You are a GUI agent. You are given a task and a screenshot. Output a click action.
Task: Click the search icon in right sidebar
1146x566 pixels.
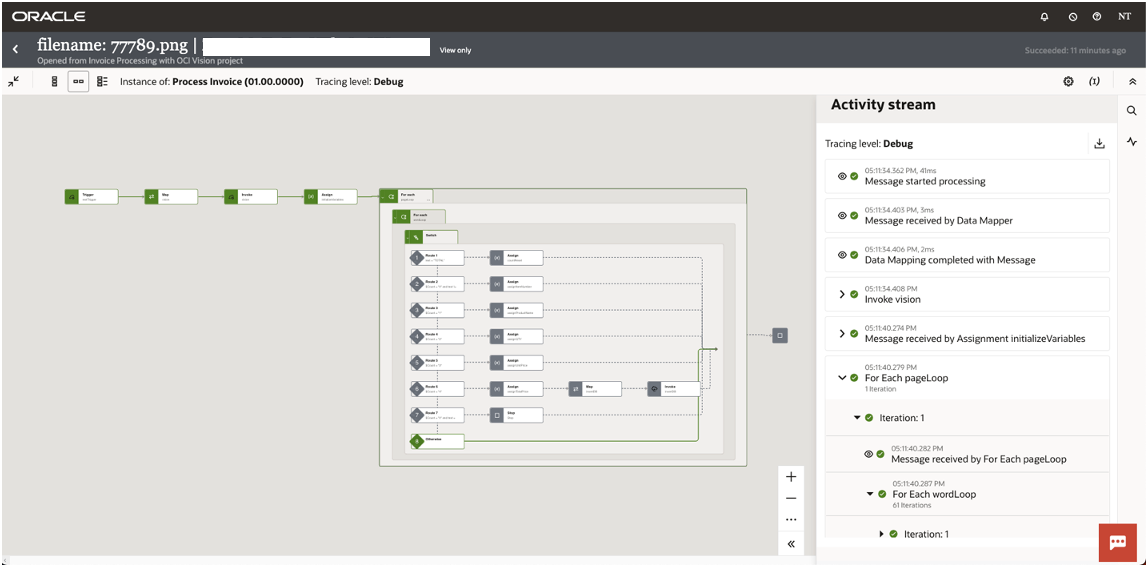tap(1132, 111)
